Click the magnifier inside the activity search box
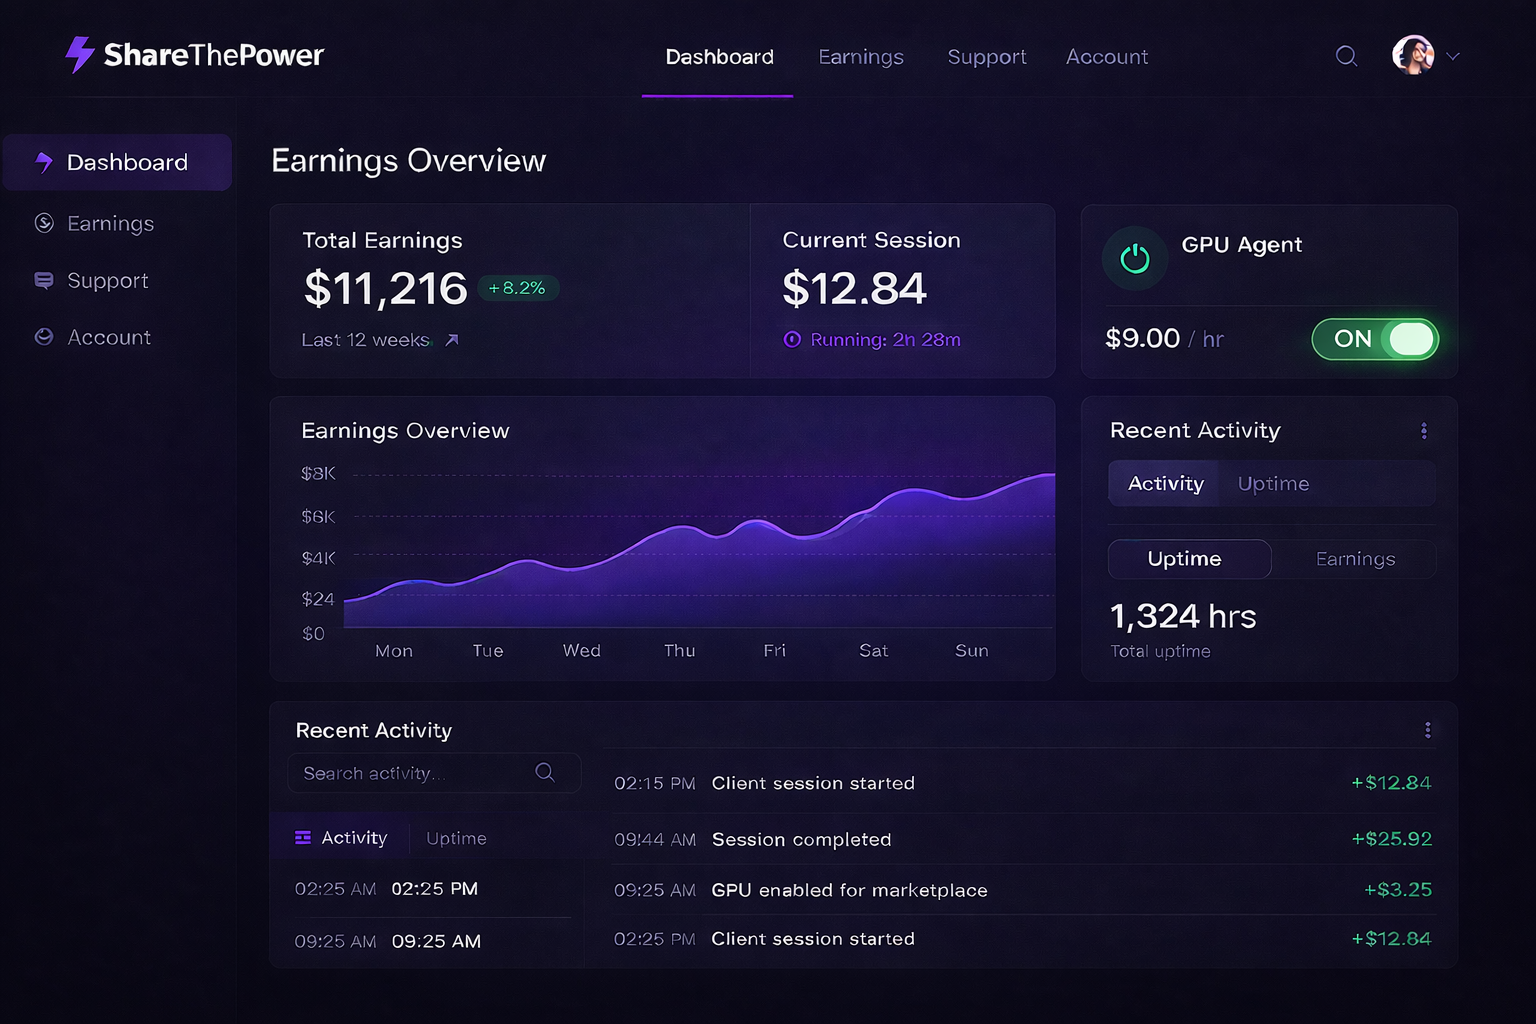Screen dimensions: 1536x1024 tap(545, 772)
